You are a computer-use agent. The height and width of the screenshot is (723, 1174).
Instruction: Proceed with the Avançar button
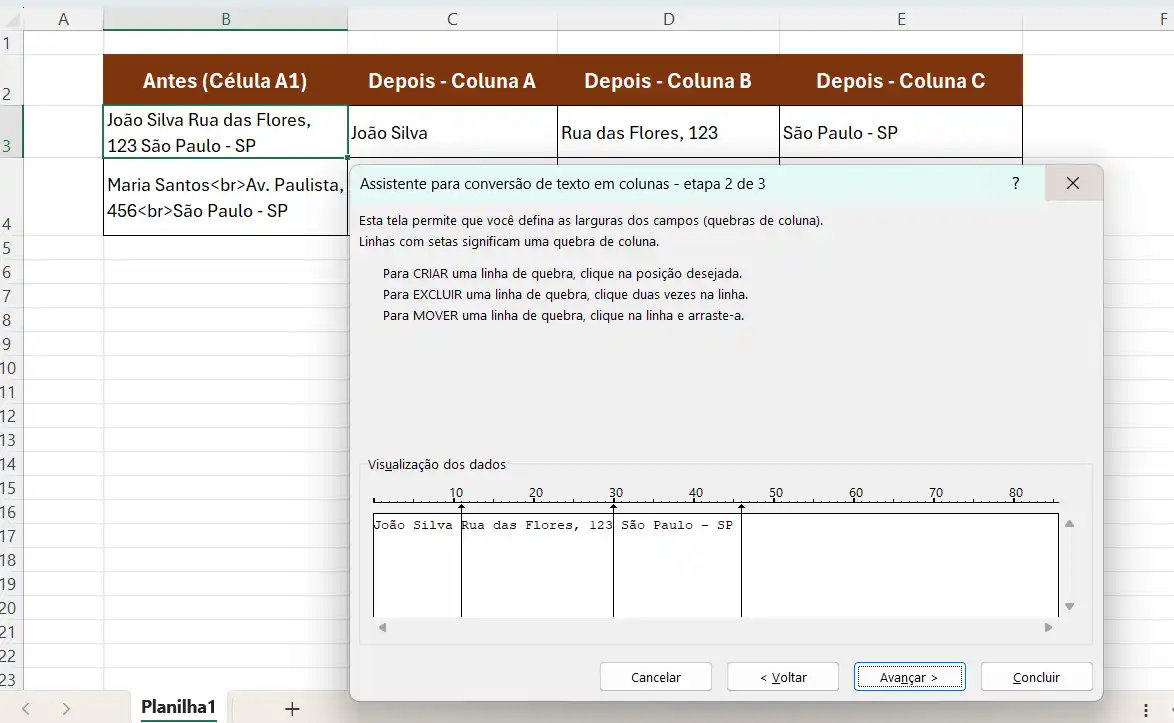pos(909,677)
